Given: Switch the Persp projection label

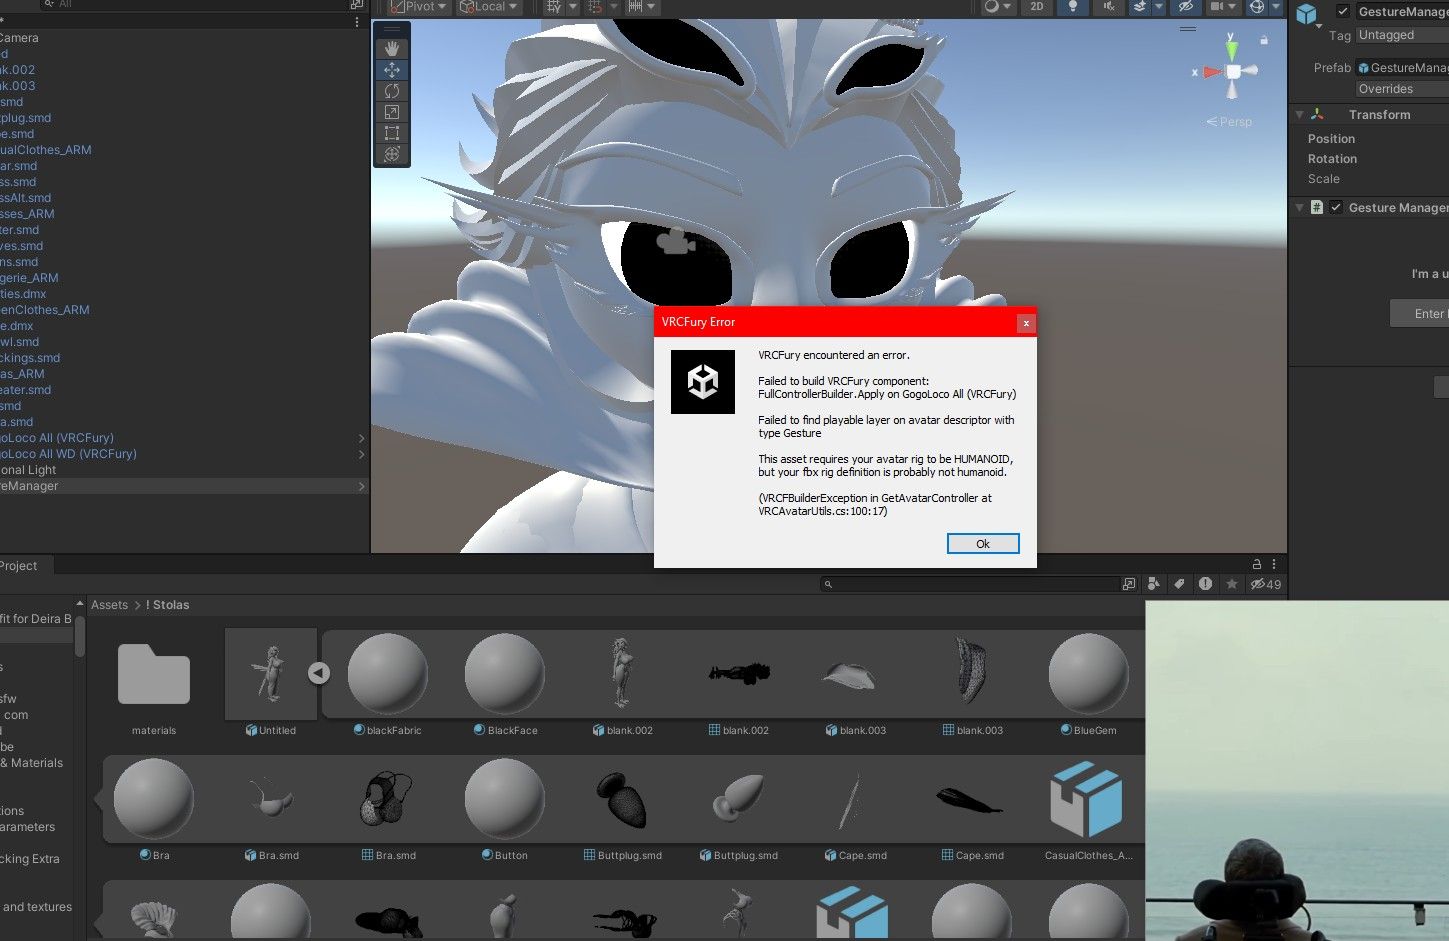Looking at the screenshot, I should (1229, 122).
